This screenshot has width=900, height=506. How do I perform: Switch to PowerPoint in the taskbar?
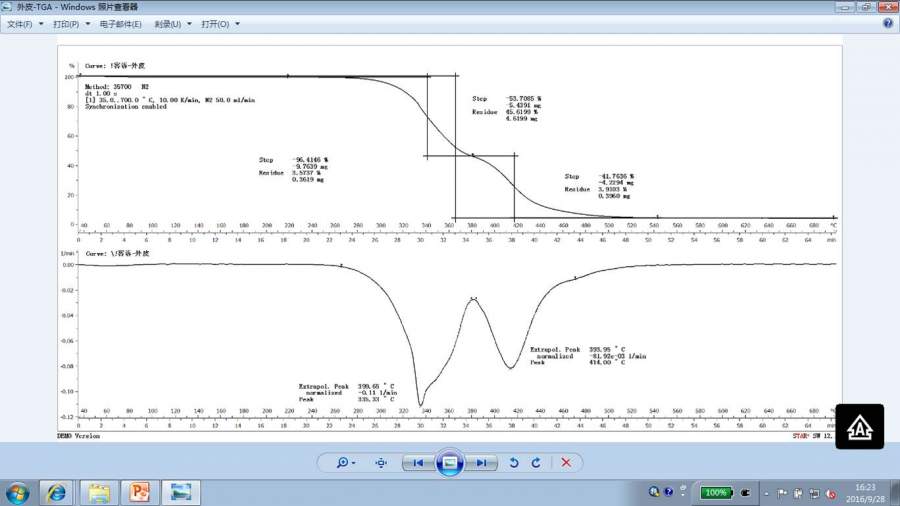pyautogui.click(x=139, y=493)
